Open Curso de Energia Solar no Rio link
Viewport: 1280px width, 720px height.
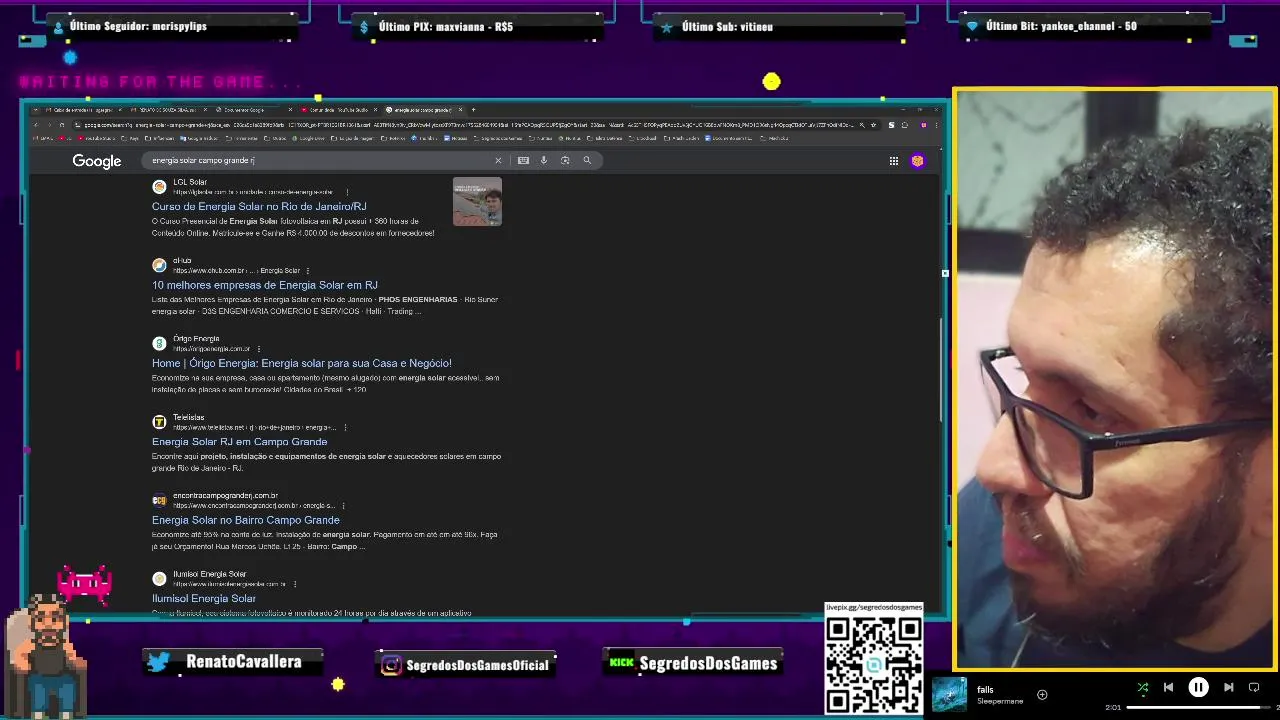tap(259, 206)
